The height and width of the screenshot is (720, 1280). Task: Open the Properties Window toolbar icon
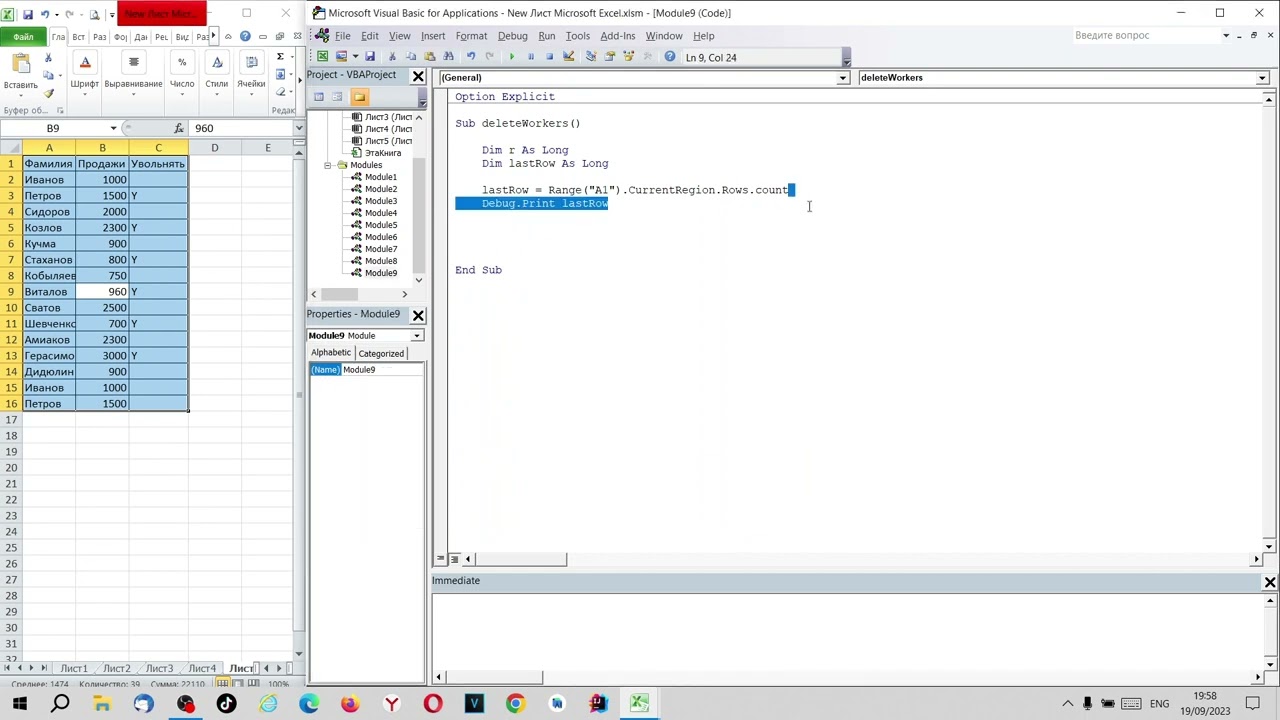(x=609, y=57)
